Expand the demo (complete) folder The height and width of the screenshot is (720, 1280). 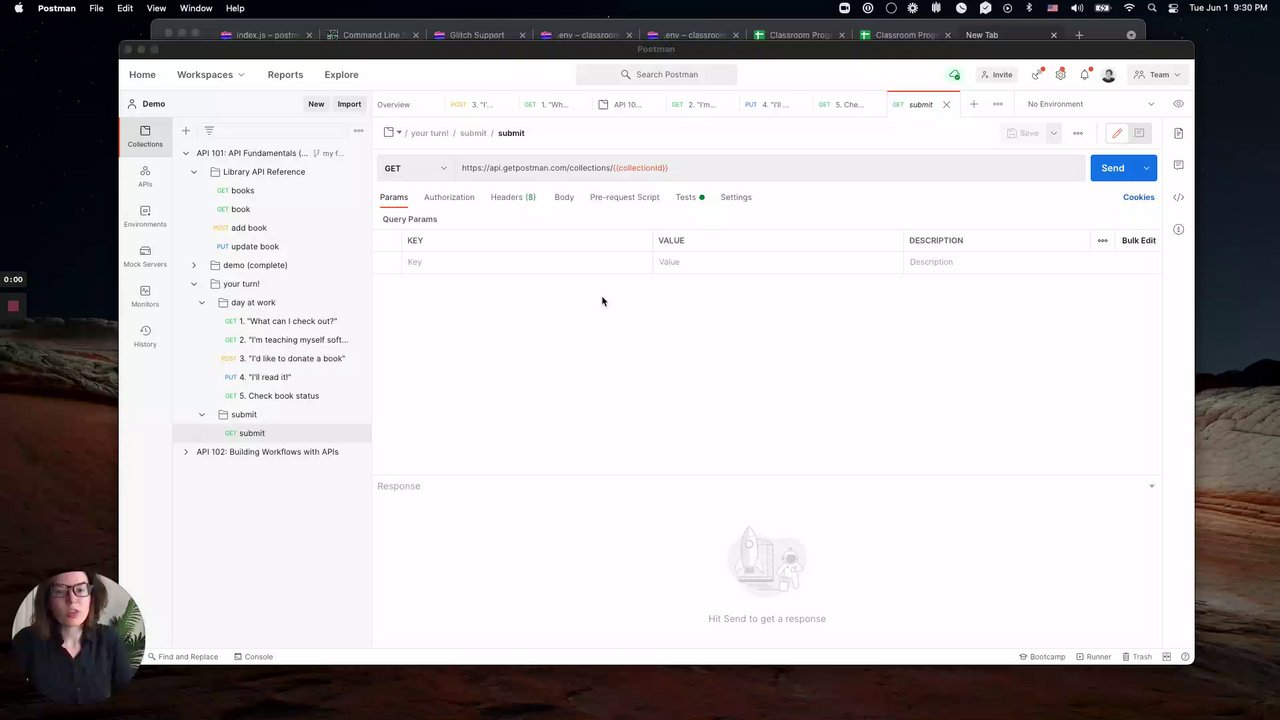pyautogui.click(x=194, y=265)
